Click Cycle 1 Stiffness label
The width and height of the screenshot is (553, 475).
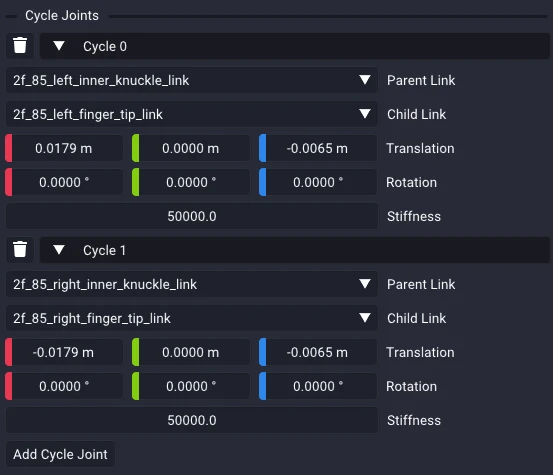click(414, 420)
